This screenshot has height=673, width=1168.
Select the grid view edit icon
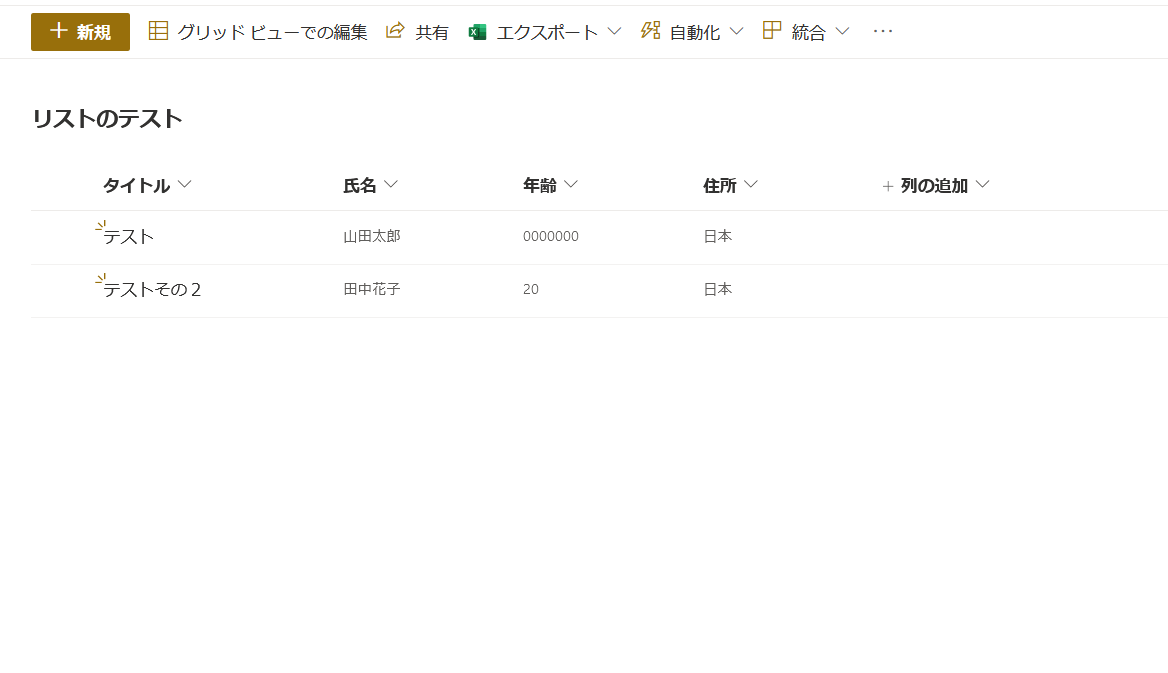158,30
